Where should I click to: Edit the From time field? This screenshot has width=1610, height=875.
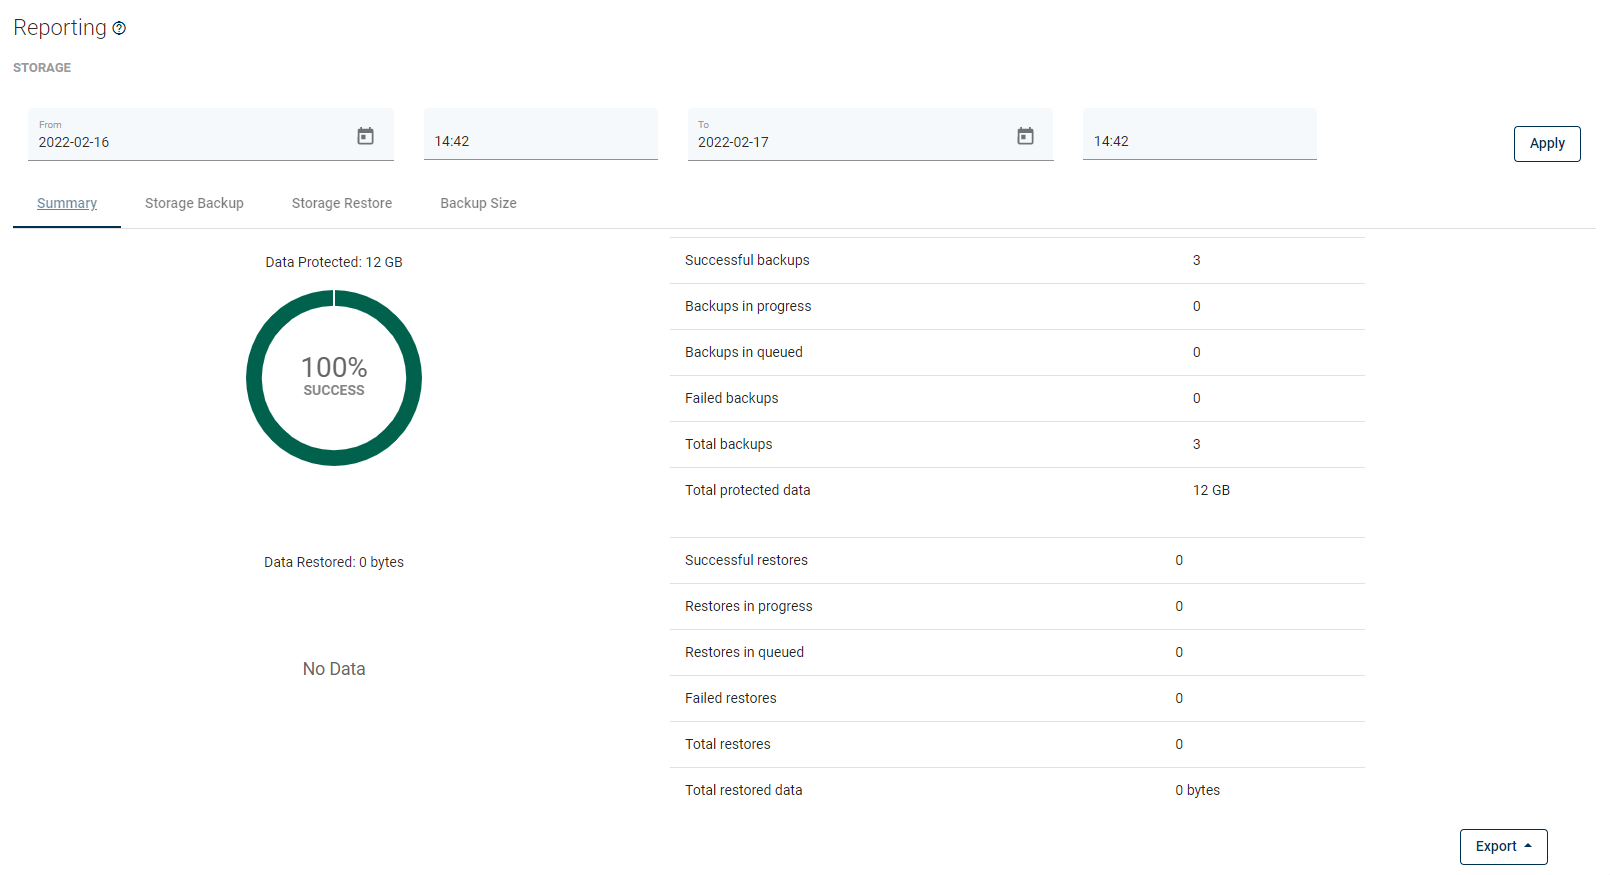(540, 141)
